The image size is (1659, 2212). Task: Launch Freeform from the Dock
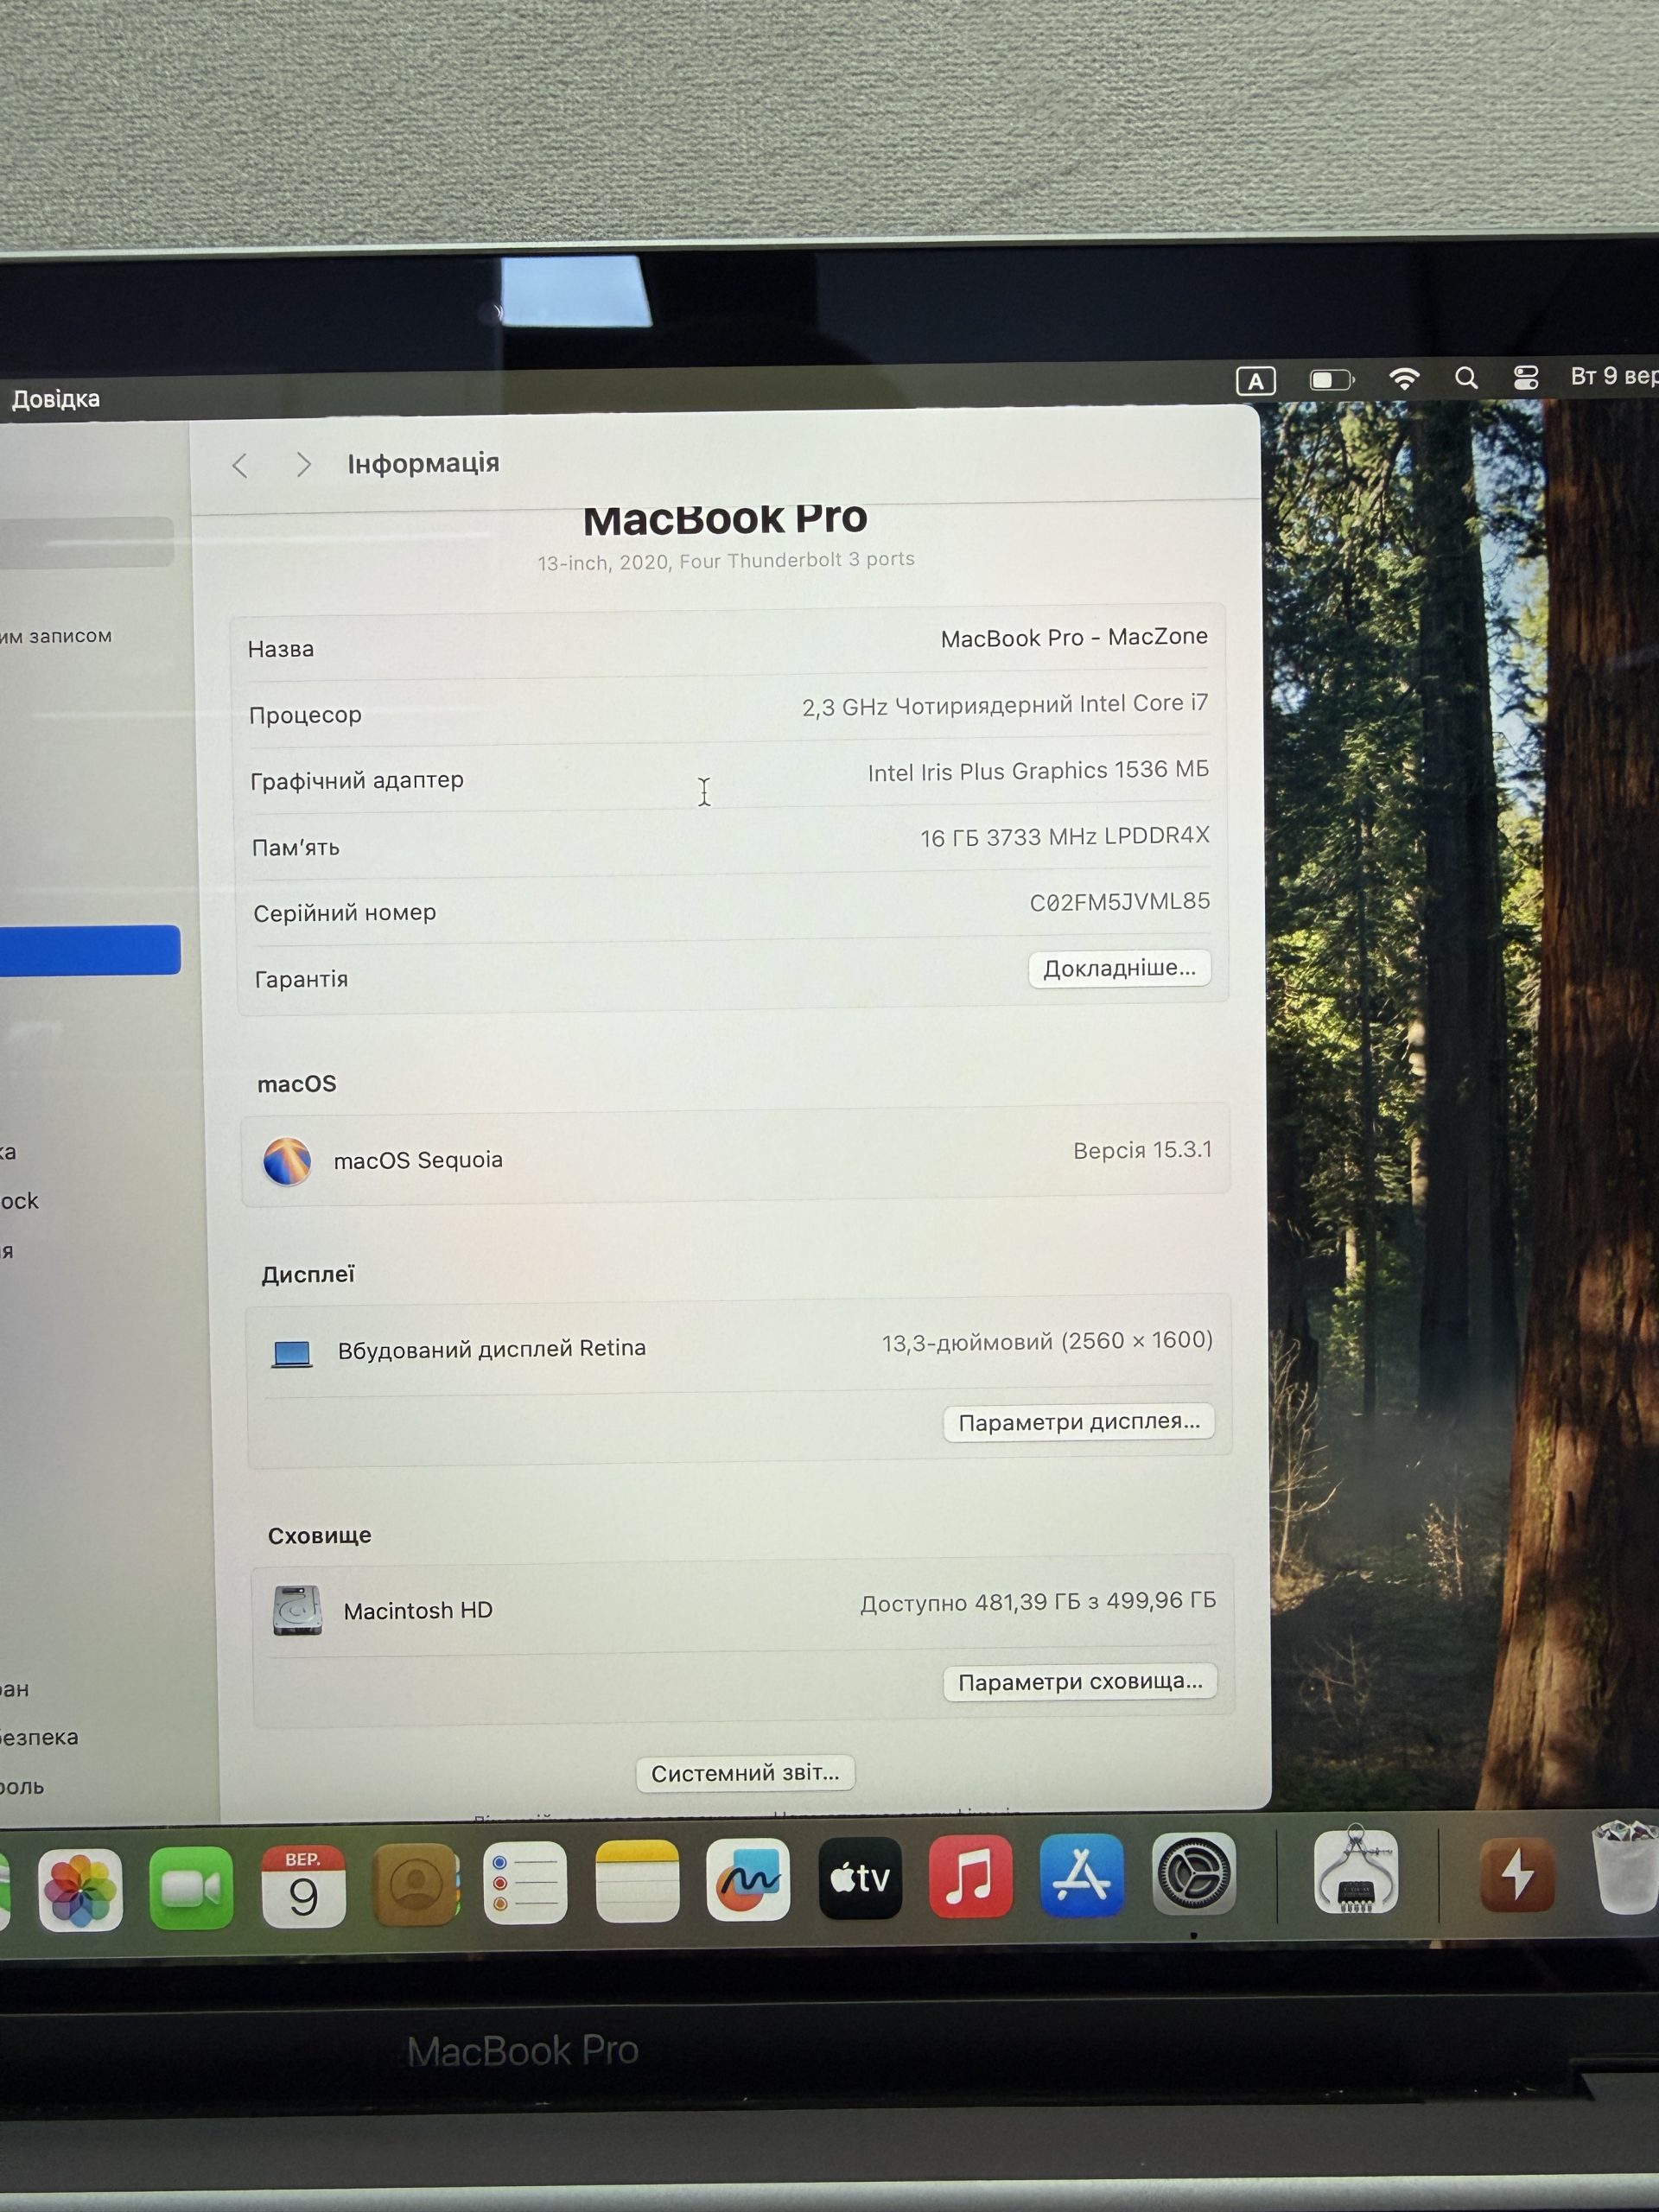[x=748, y=1879]
